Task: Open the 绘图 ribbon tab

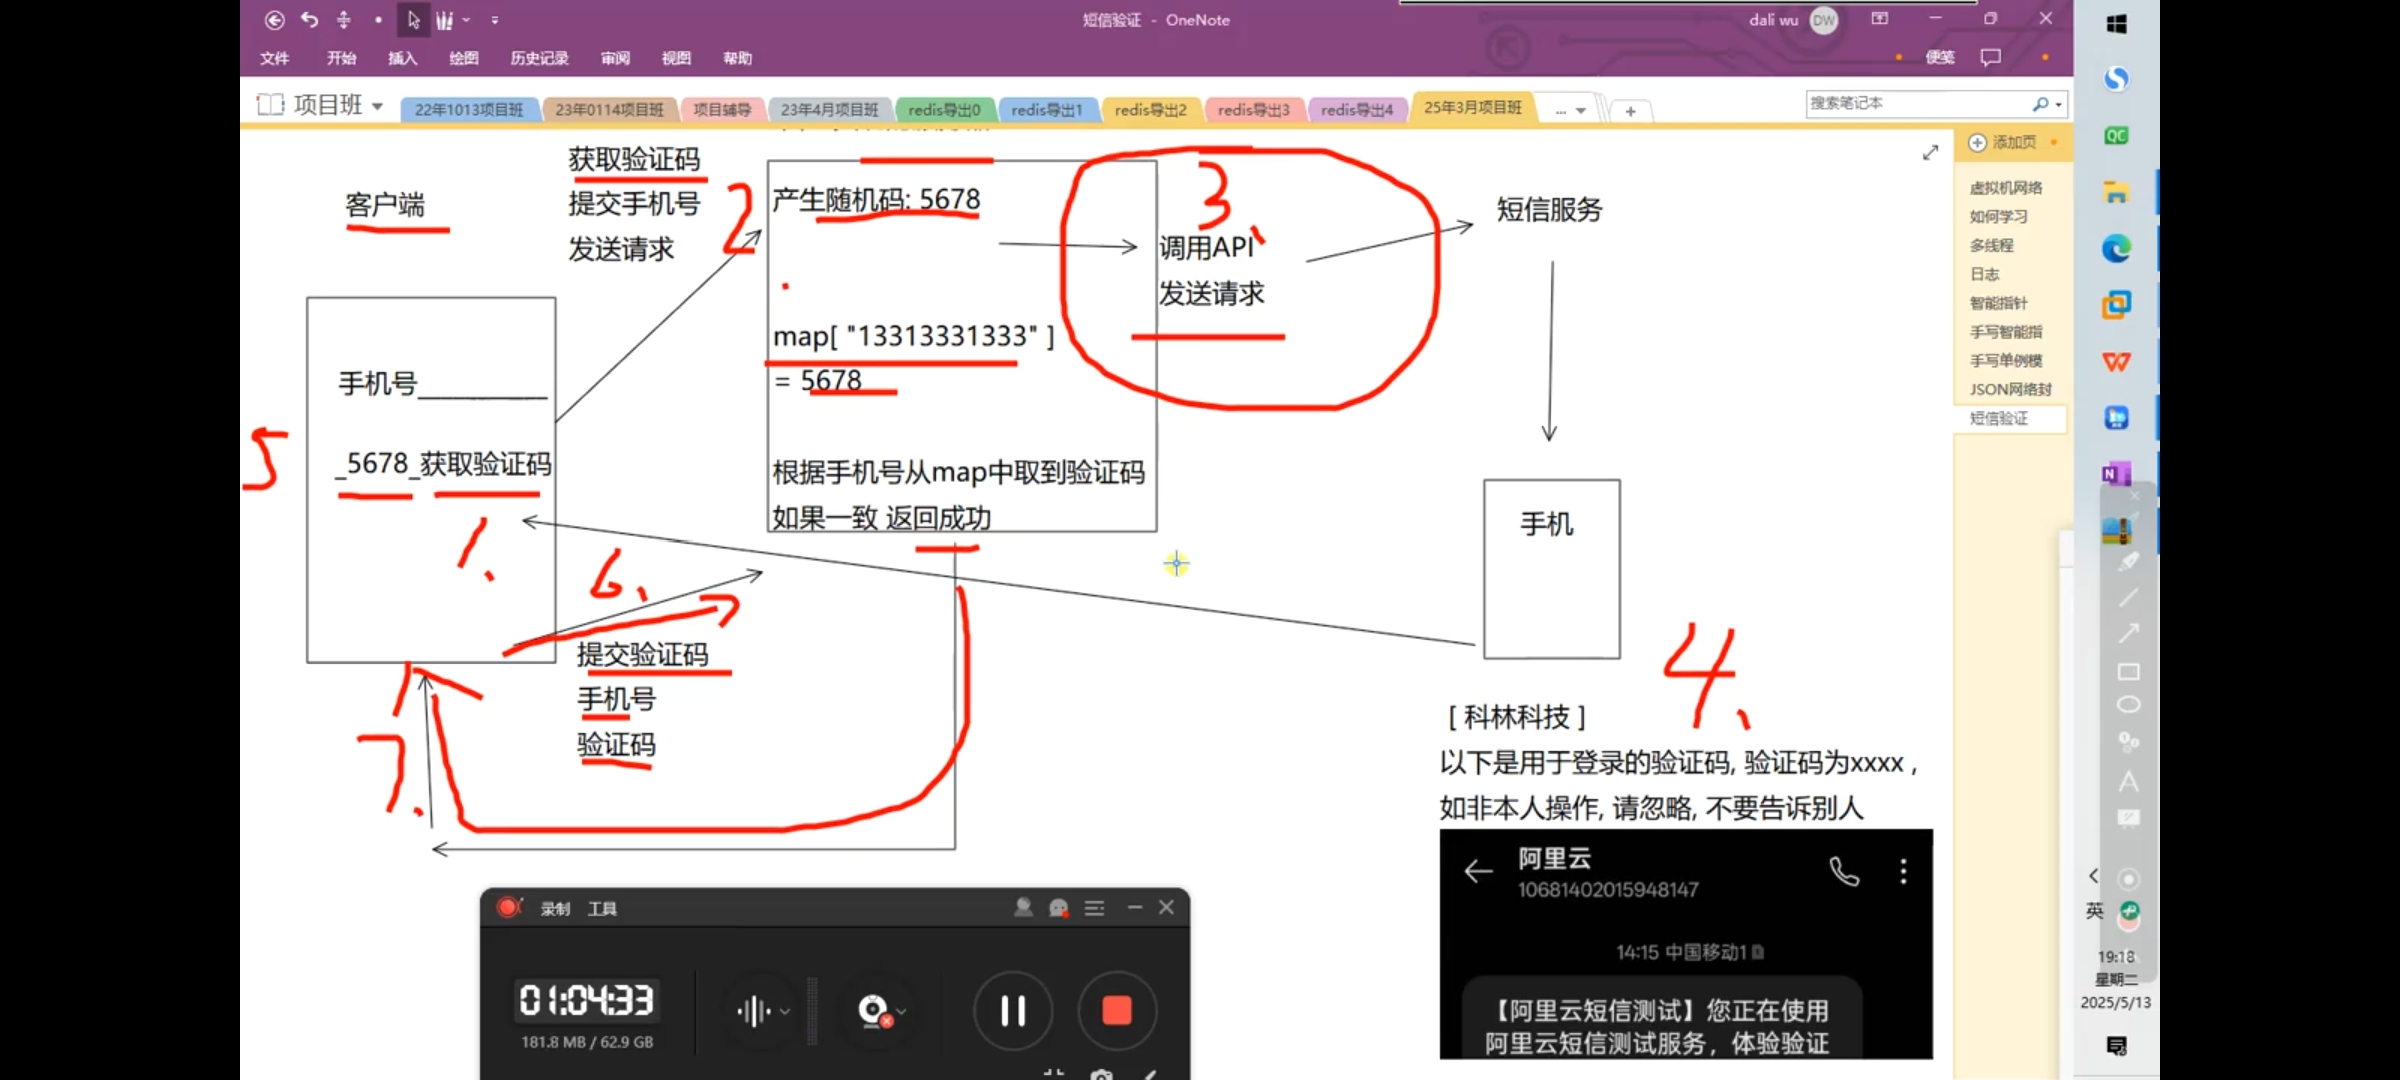Action: click(463, 58)
